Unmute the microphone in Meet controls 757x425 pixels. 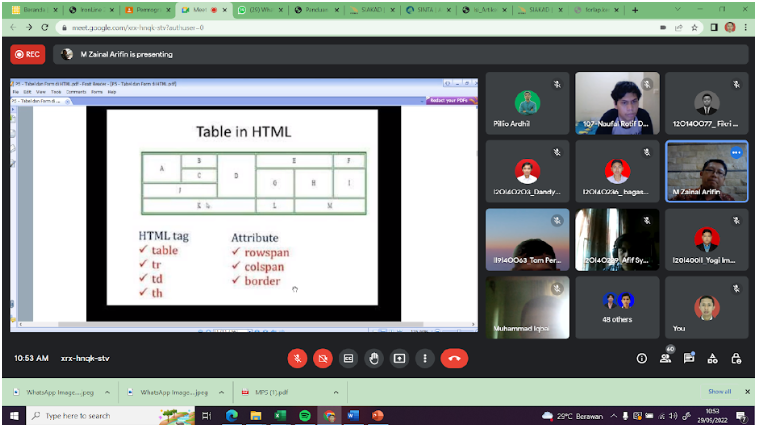[297, 358]
